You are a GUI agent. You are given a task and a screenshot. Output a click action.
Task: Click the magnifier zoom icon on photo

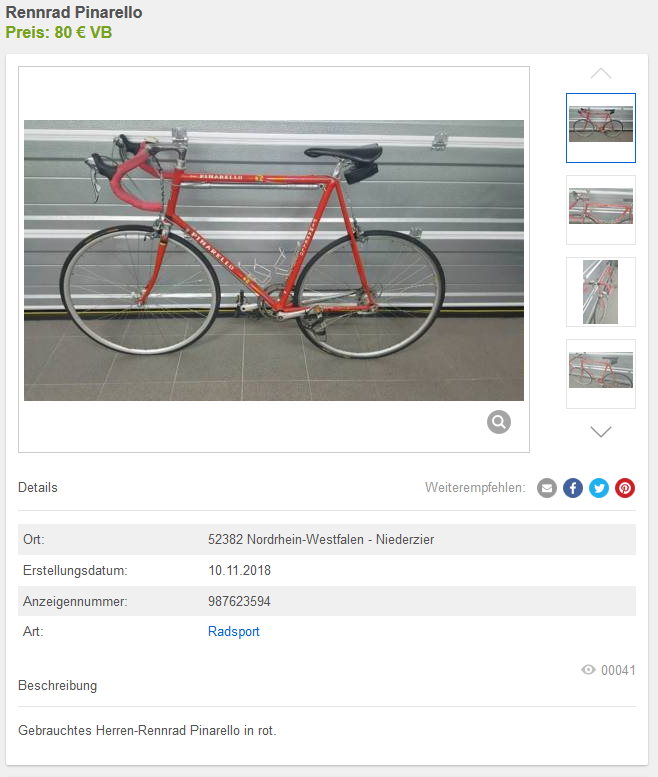498,422
